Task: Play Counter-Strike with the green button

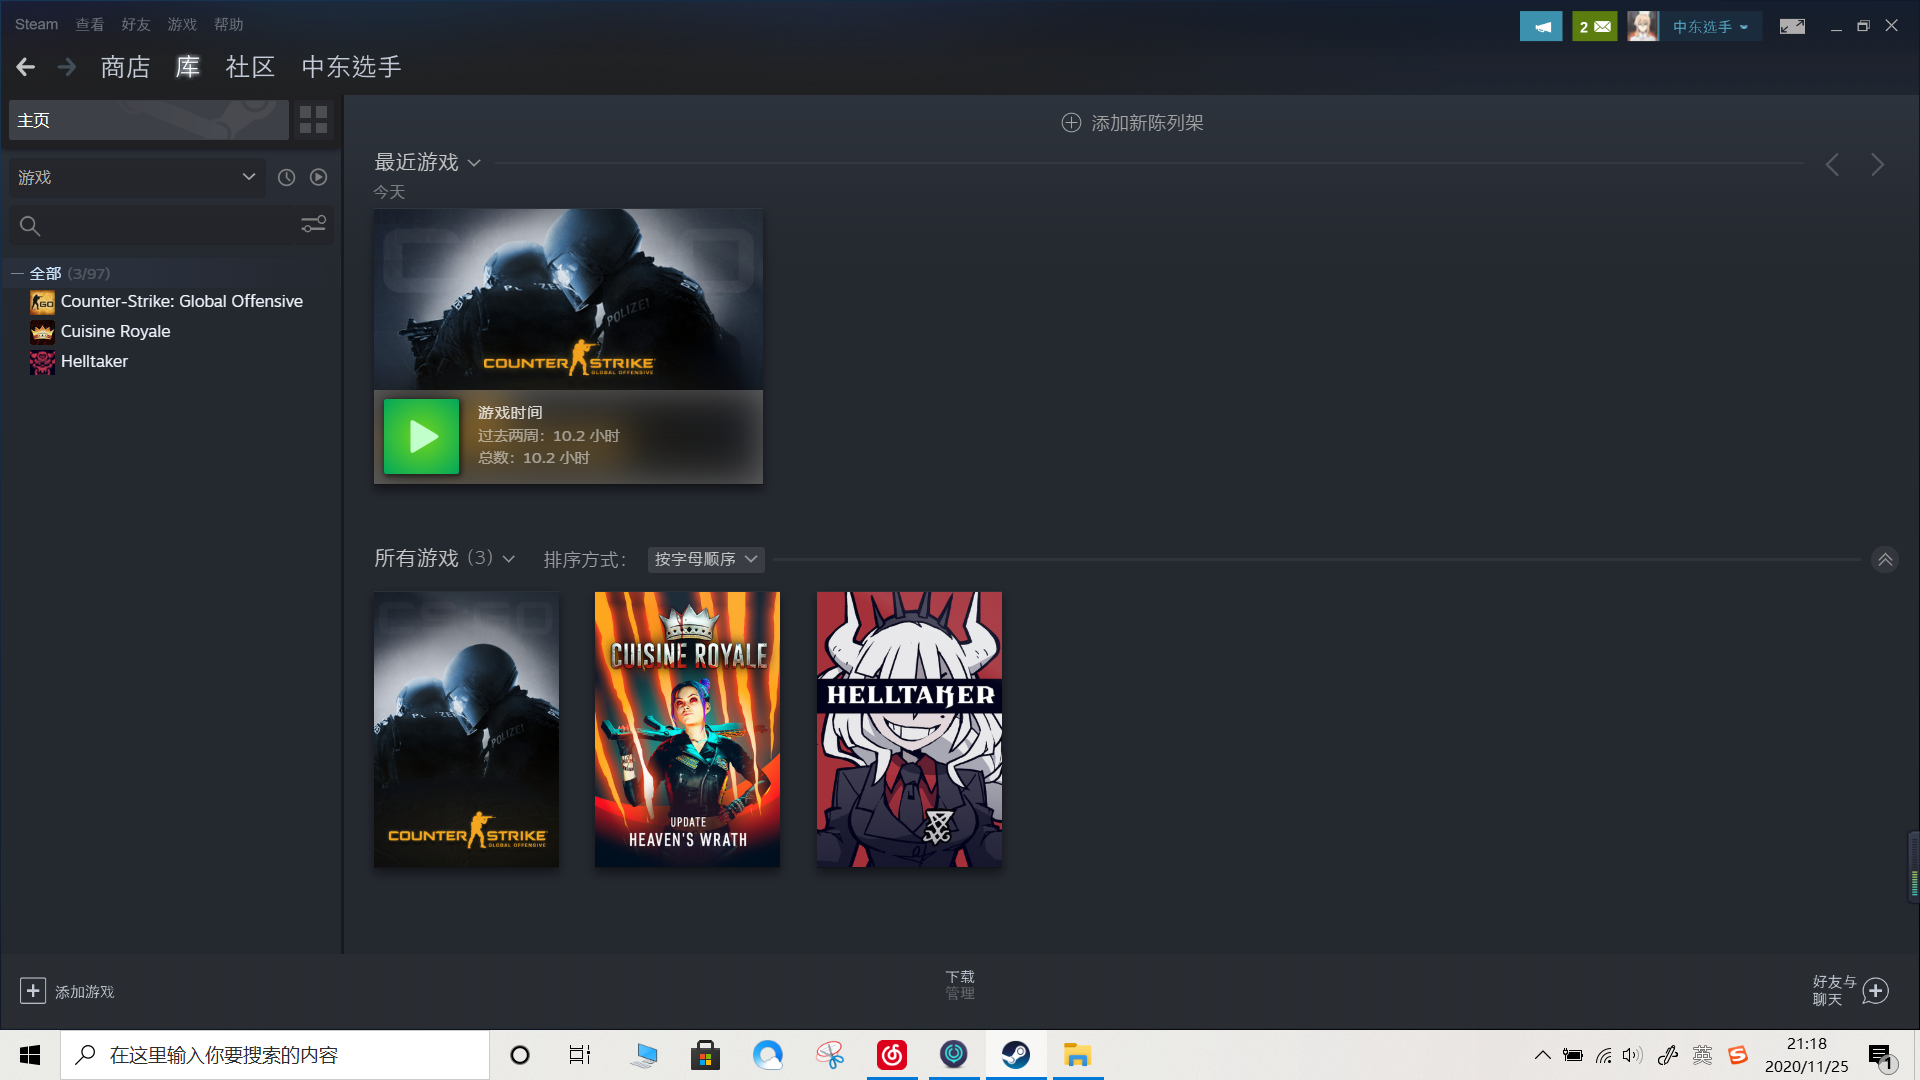Action: [421, 436]
